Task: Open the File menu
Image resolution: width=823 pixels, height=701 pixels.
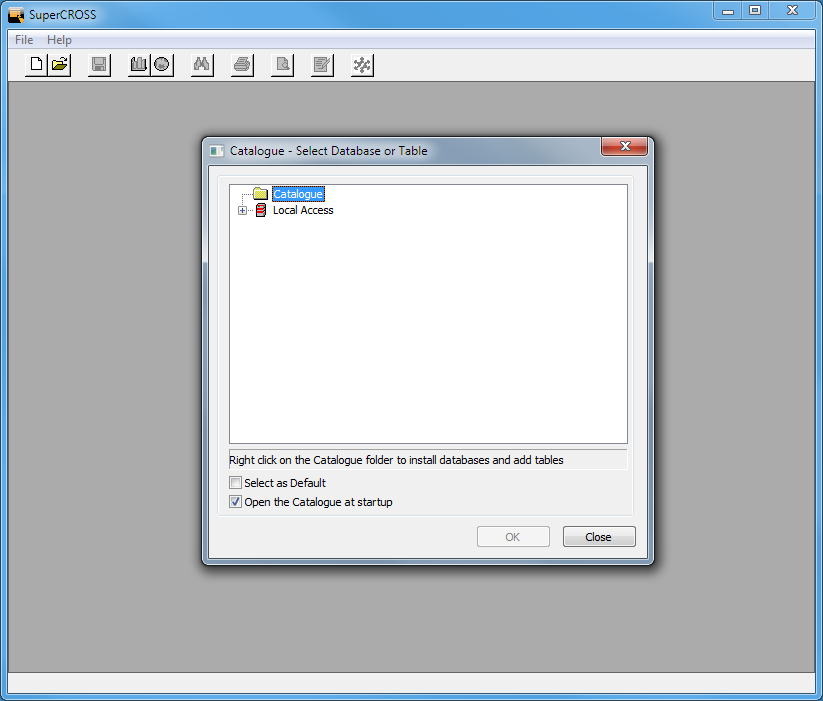Action: [x=24, y=40]
